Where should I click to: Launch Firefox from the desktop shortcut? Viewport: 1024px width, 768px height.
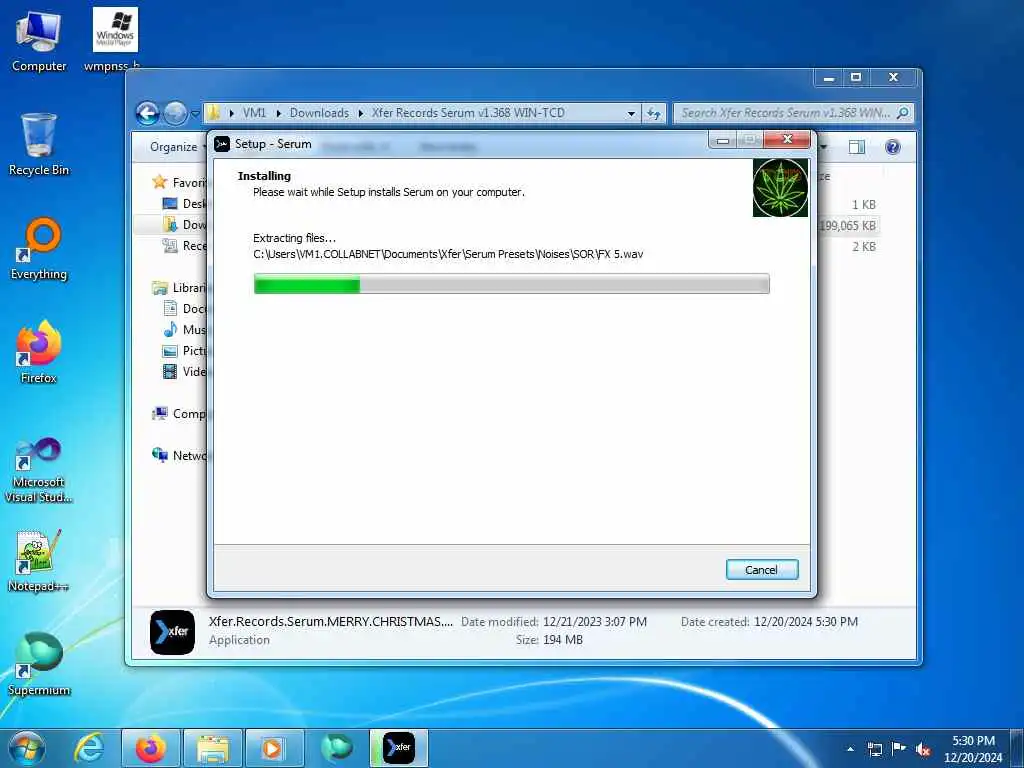[39, 353]
